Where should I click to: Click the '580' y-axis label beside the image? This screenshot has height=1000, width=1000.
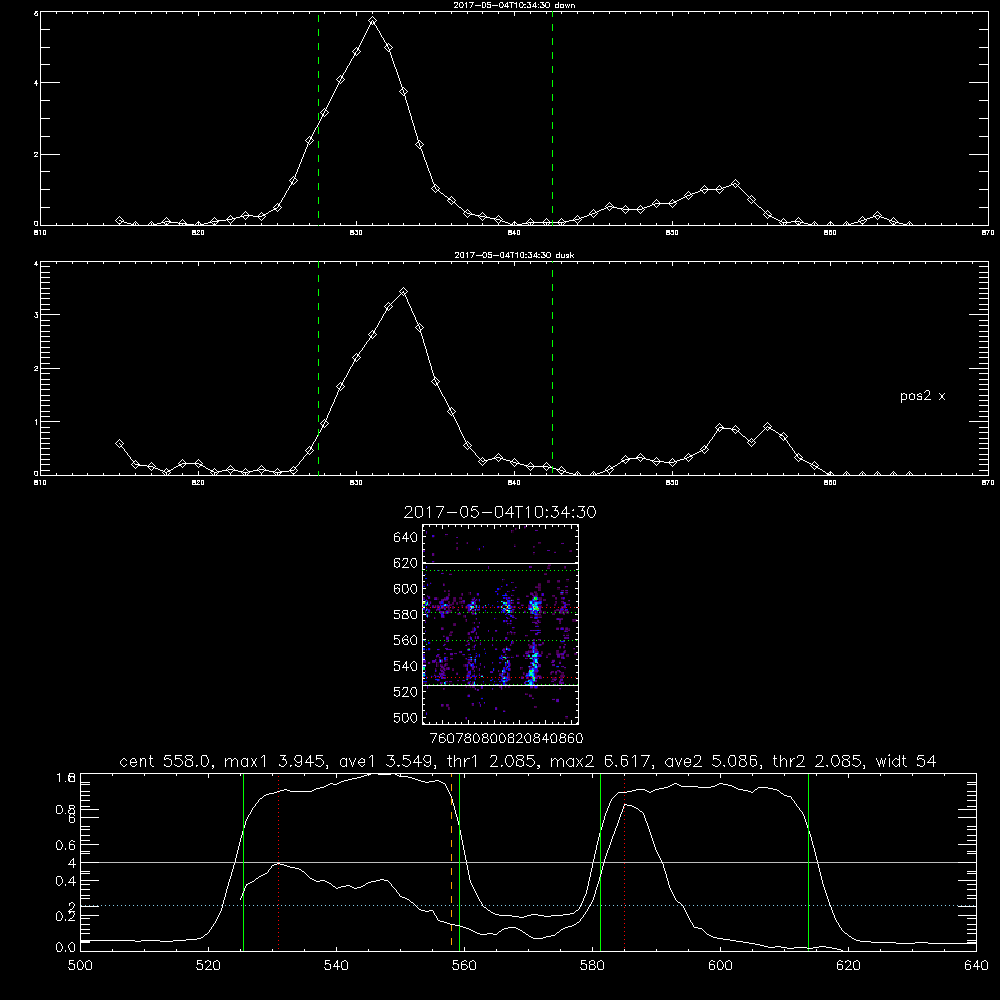click(405, 615)
